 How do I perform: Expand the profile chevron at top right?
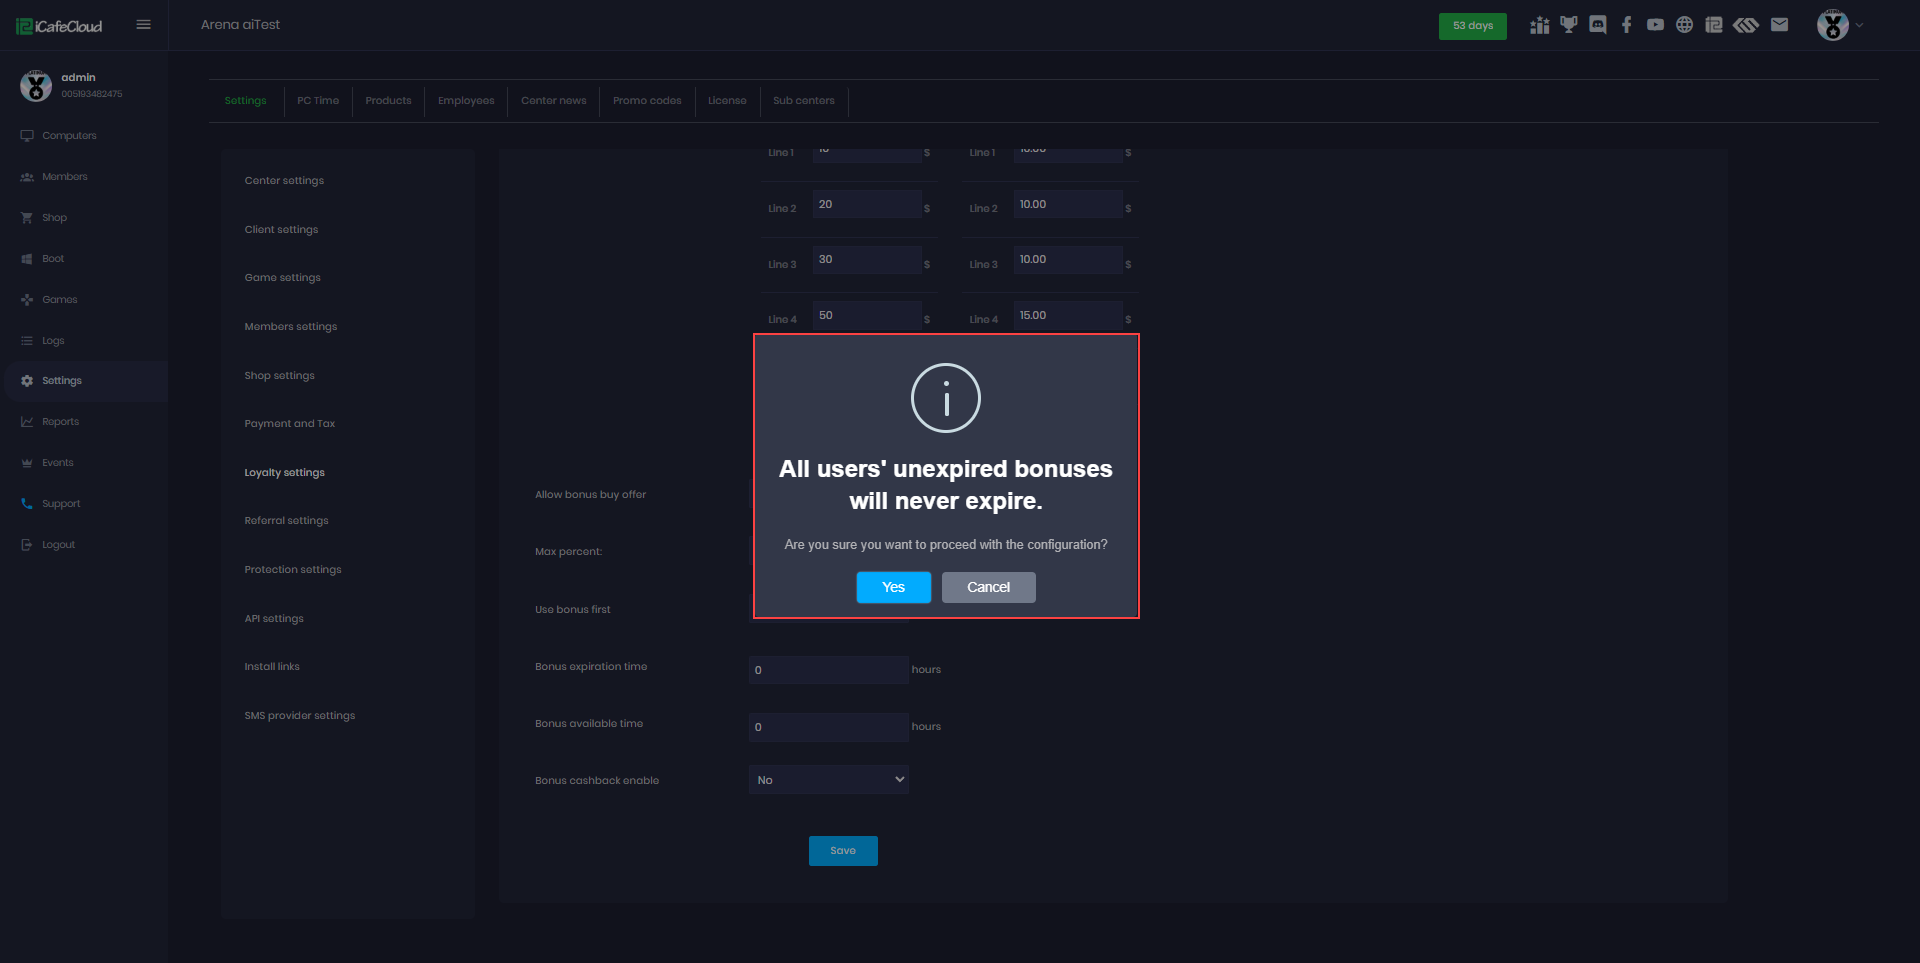(1860, 25)
